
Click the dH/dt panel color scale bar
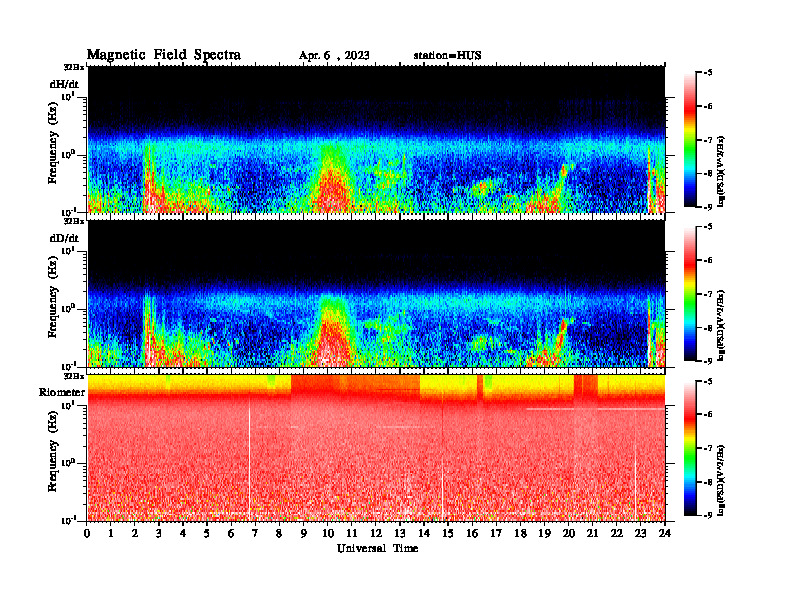tap(689, 140)
